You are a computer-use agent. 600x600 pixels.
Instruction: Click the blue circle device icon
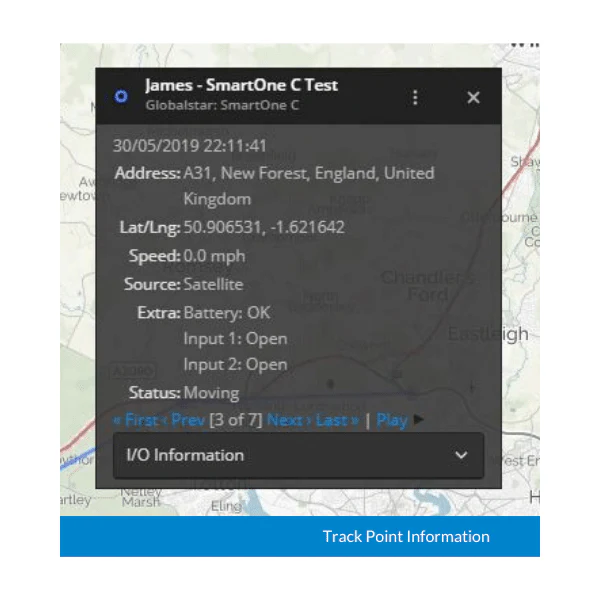pos(121,96)
